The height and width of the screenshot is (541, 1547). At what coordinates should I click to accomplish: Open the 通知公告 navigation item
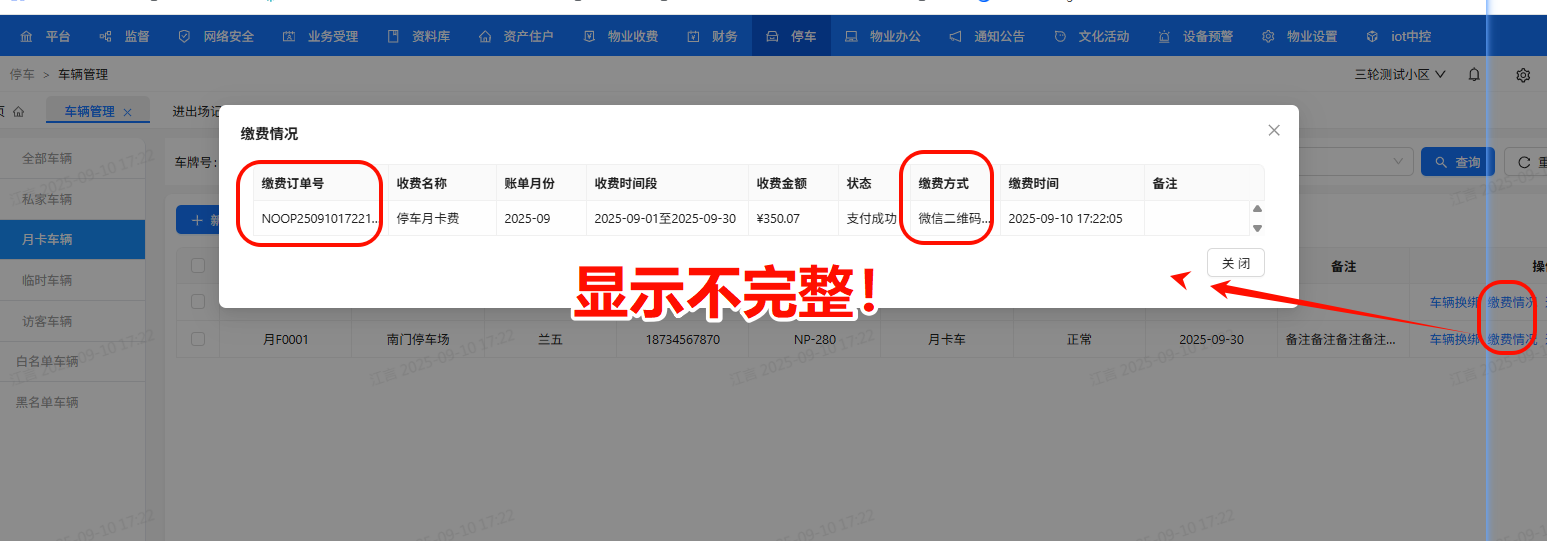987,36
